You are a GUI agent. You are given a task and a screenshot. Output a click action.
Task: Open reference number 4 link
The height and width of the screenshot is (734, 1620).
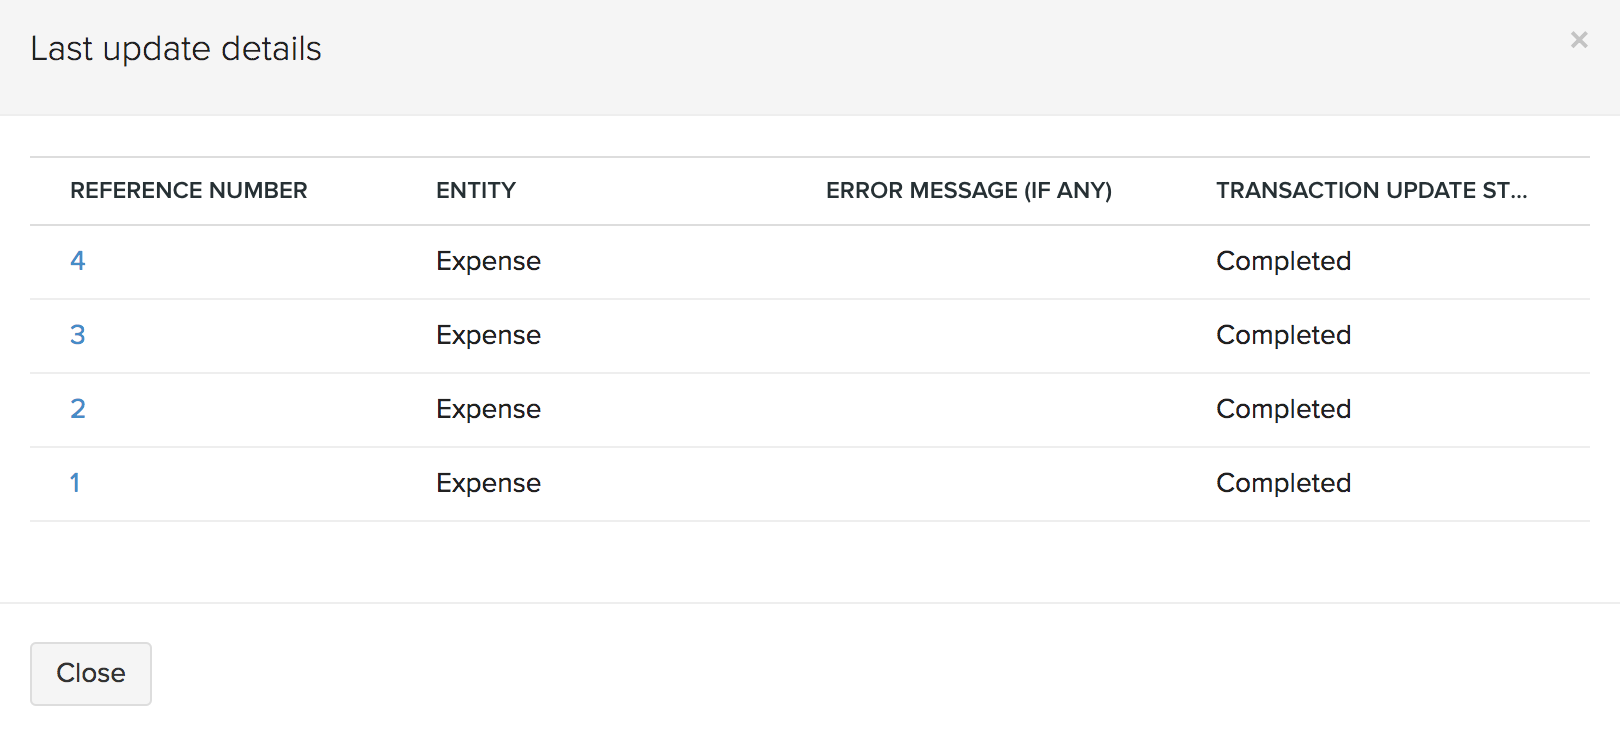tap(78, 261)
